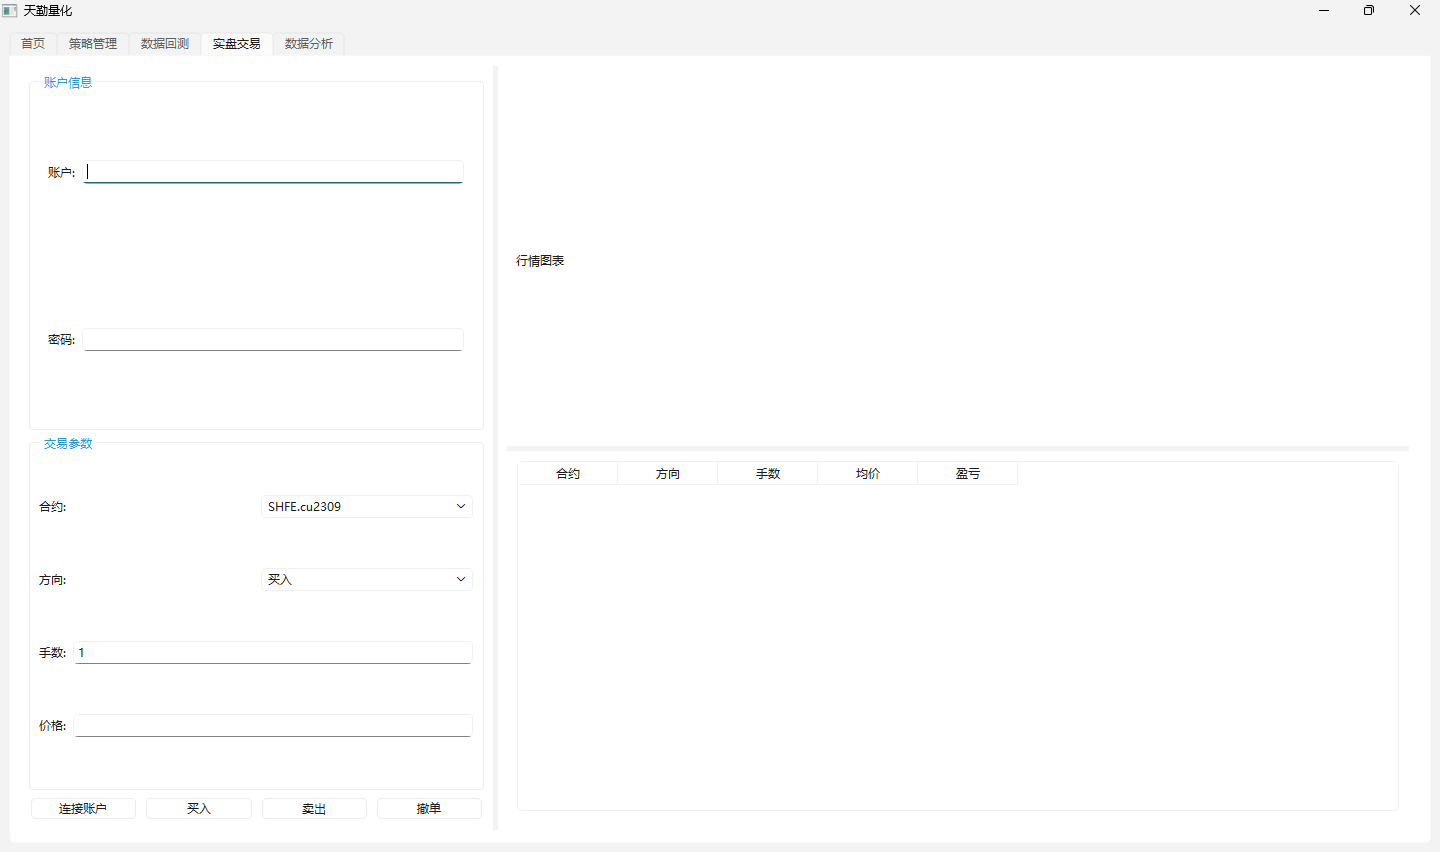The width and height of the screenshot is (1440, 852).
Task: Click the 账户 input field
Action: (273, 172)
